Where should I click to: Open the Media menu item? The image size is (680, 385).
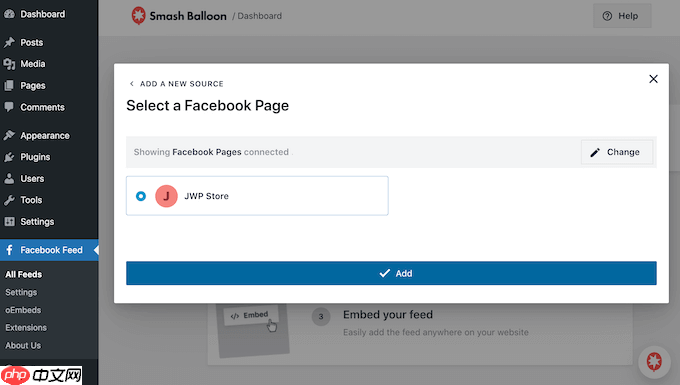(x=33, y=64)
